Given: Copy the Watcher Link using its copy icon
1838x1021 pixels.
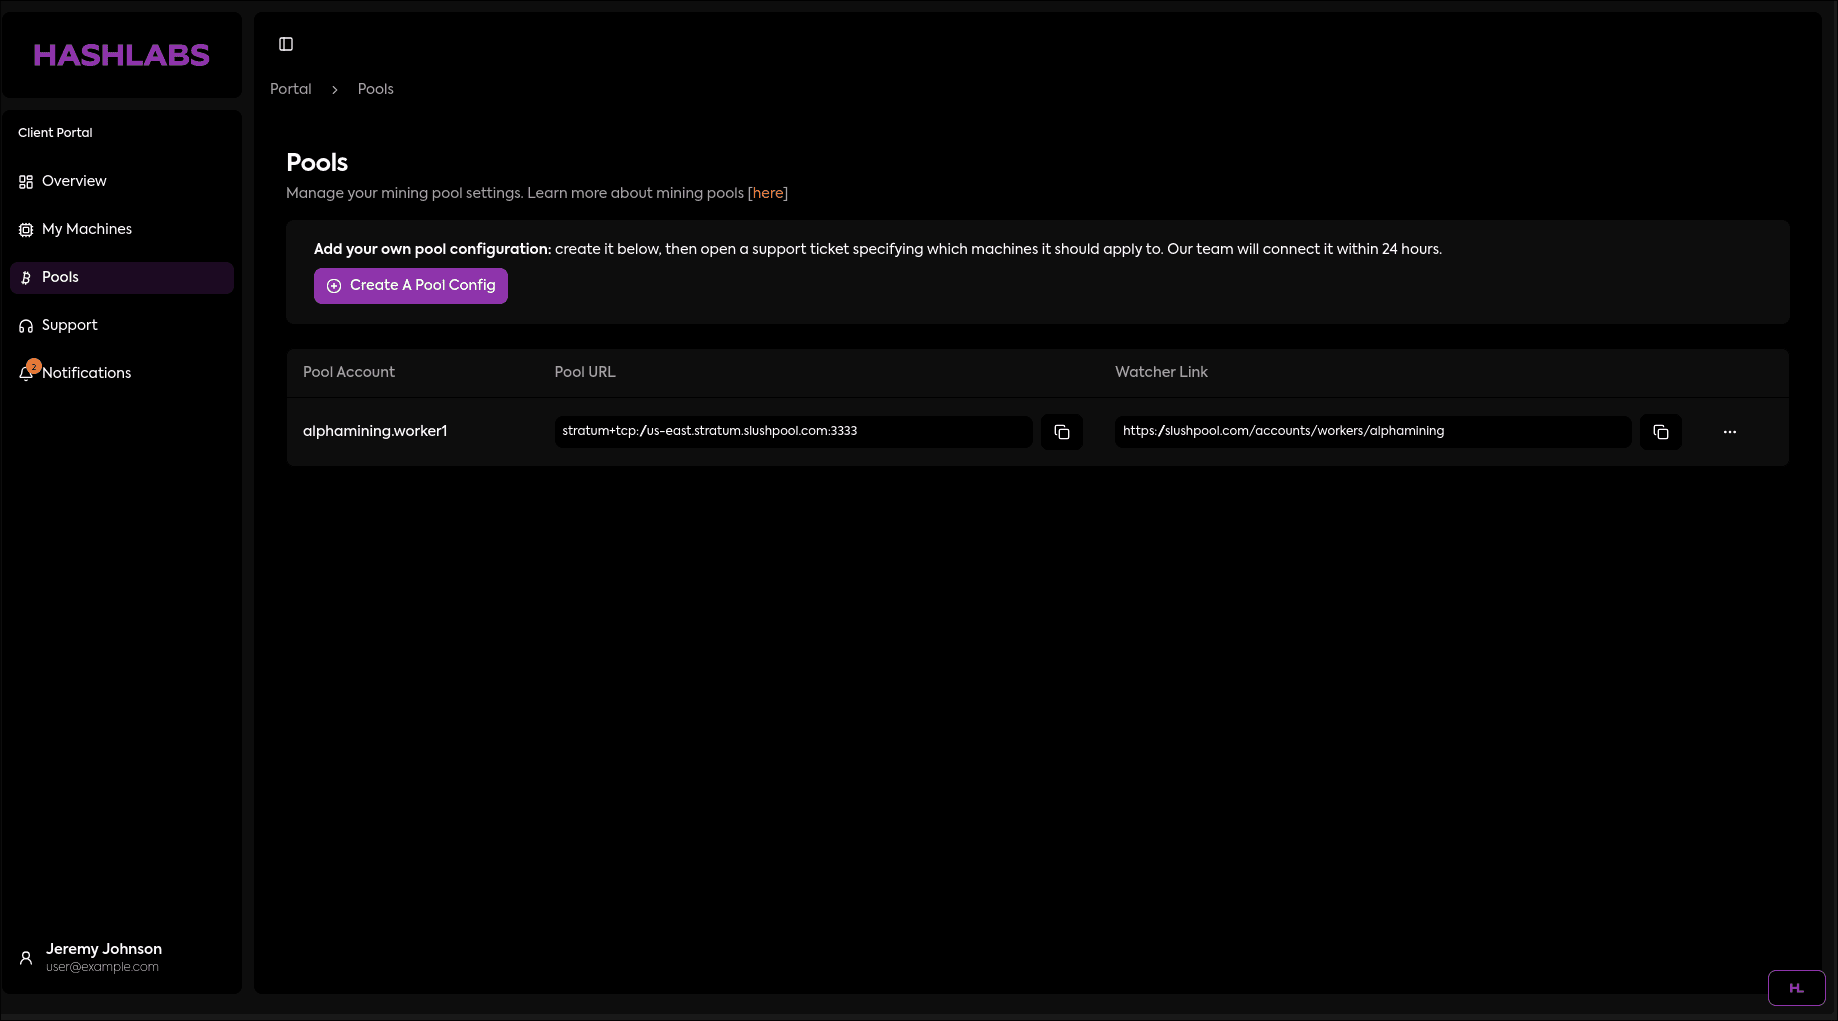Looking at the screenshot, I should [1660, 432].
